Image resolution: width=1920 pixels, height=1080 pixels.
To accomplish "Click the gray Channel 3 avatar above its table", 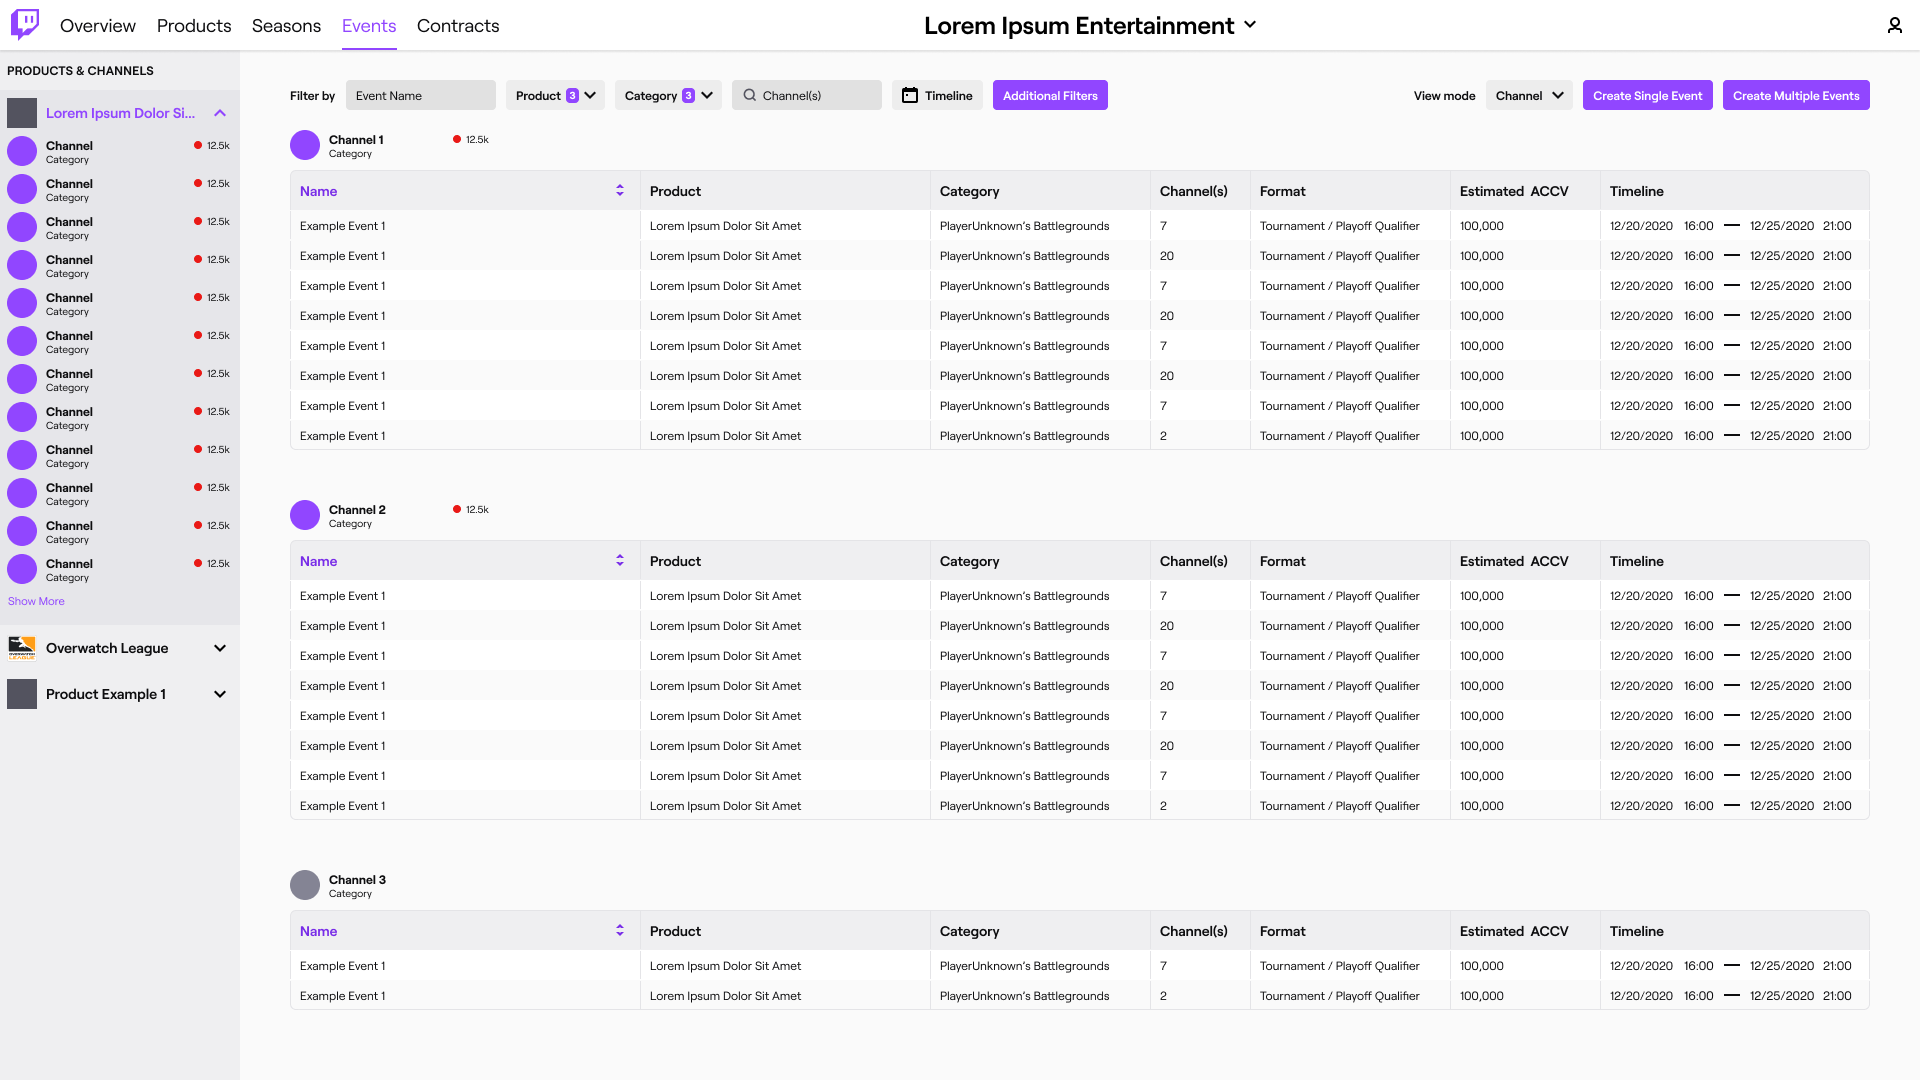I will coord(304,885).
